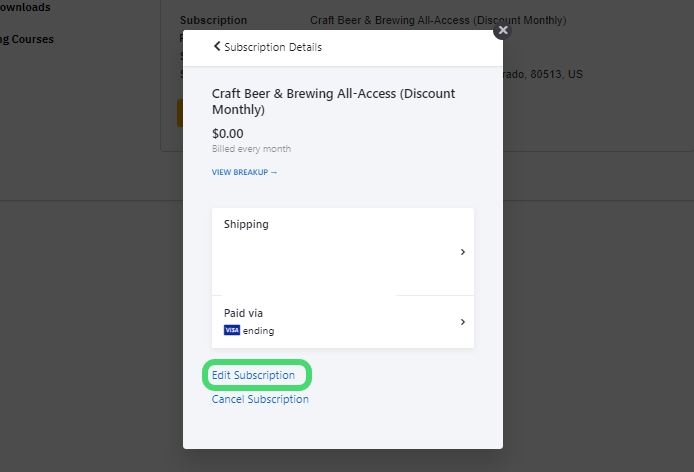Screen dimensions: 694x472
Task: Open Downloads in the background sidebar
Action: tap(25, 8)
